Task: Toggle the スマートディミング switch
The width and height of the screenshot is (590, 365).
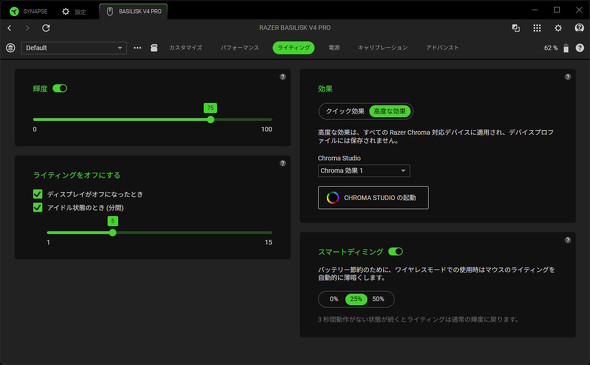Action: (x=395, y=251)
